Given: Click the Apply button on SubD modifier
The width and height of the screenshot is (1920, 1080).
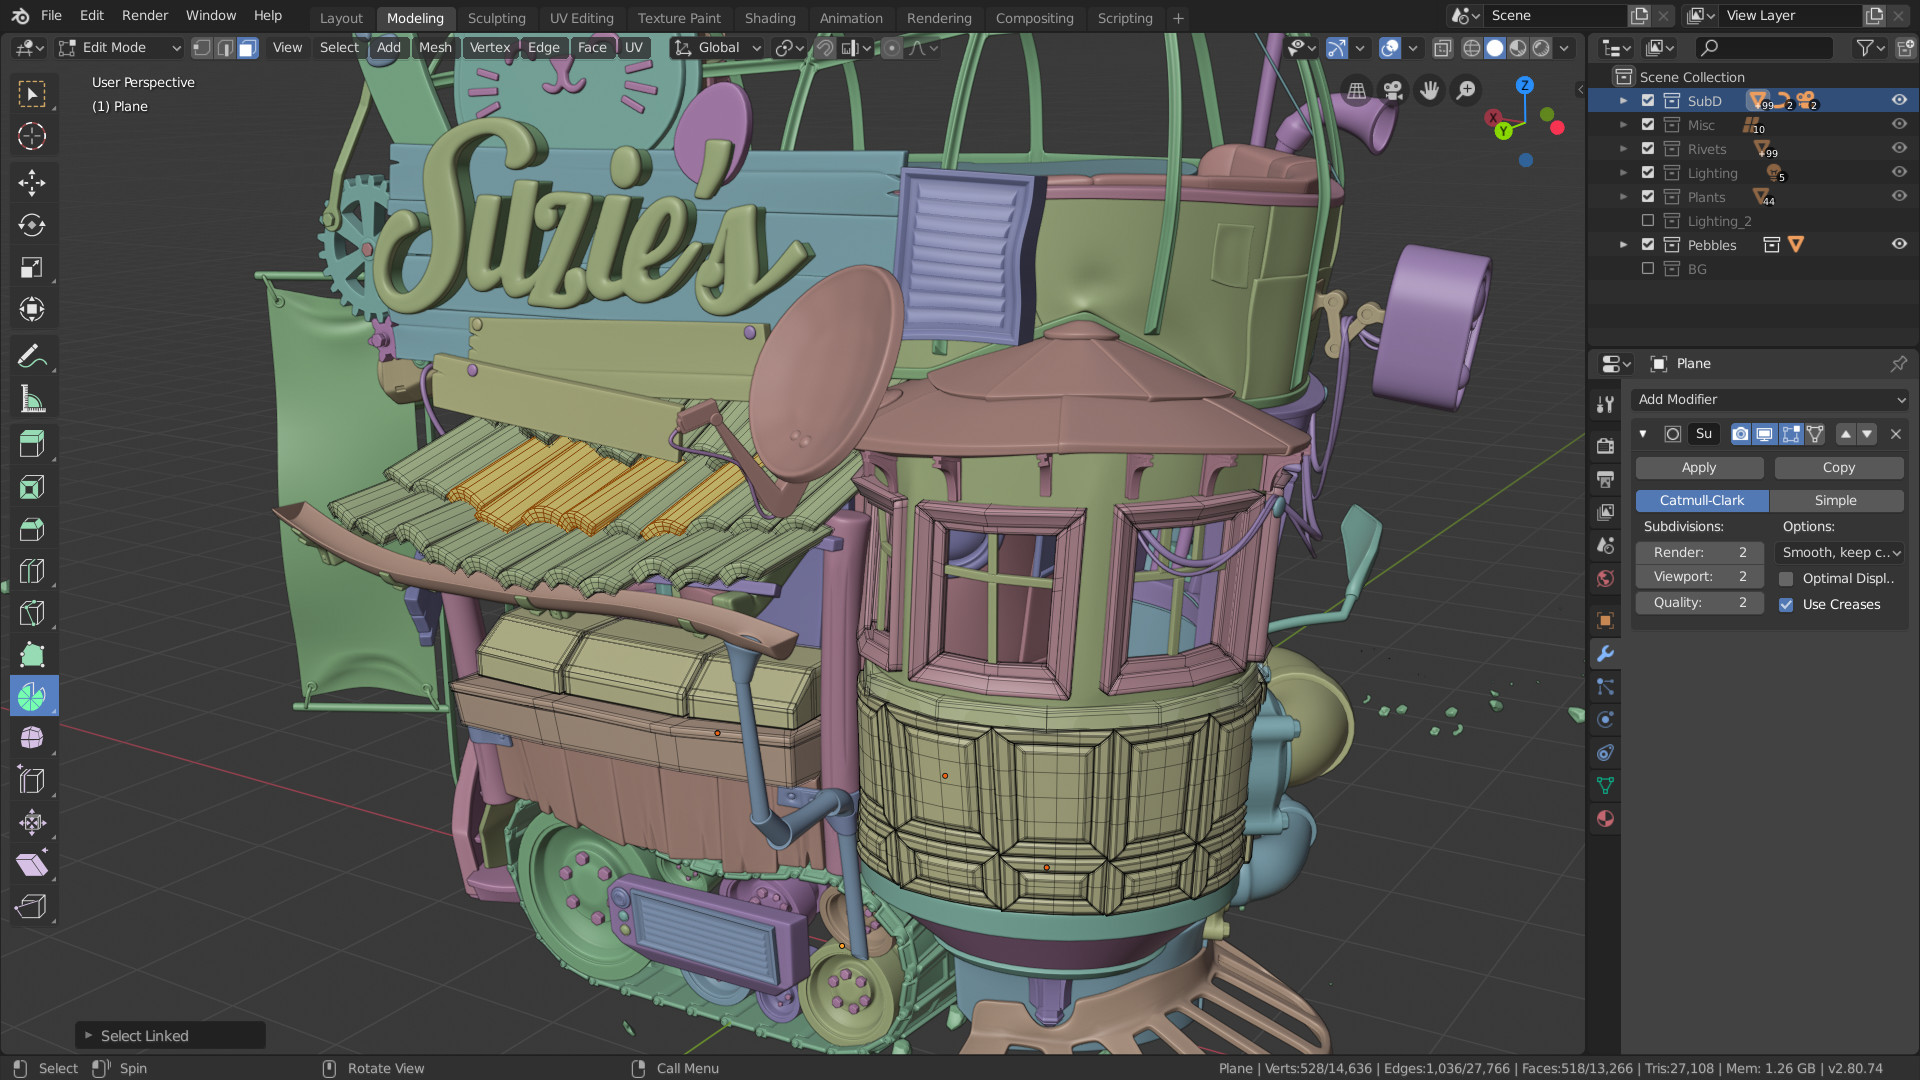Looking at the screenshot, I should [x=1700, y=467].
